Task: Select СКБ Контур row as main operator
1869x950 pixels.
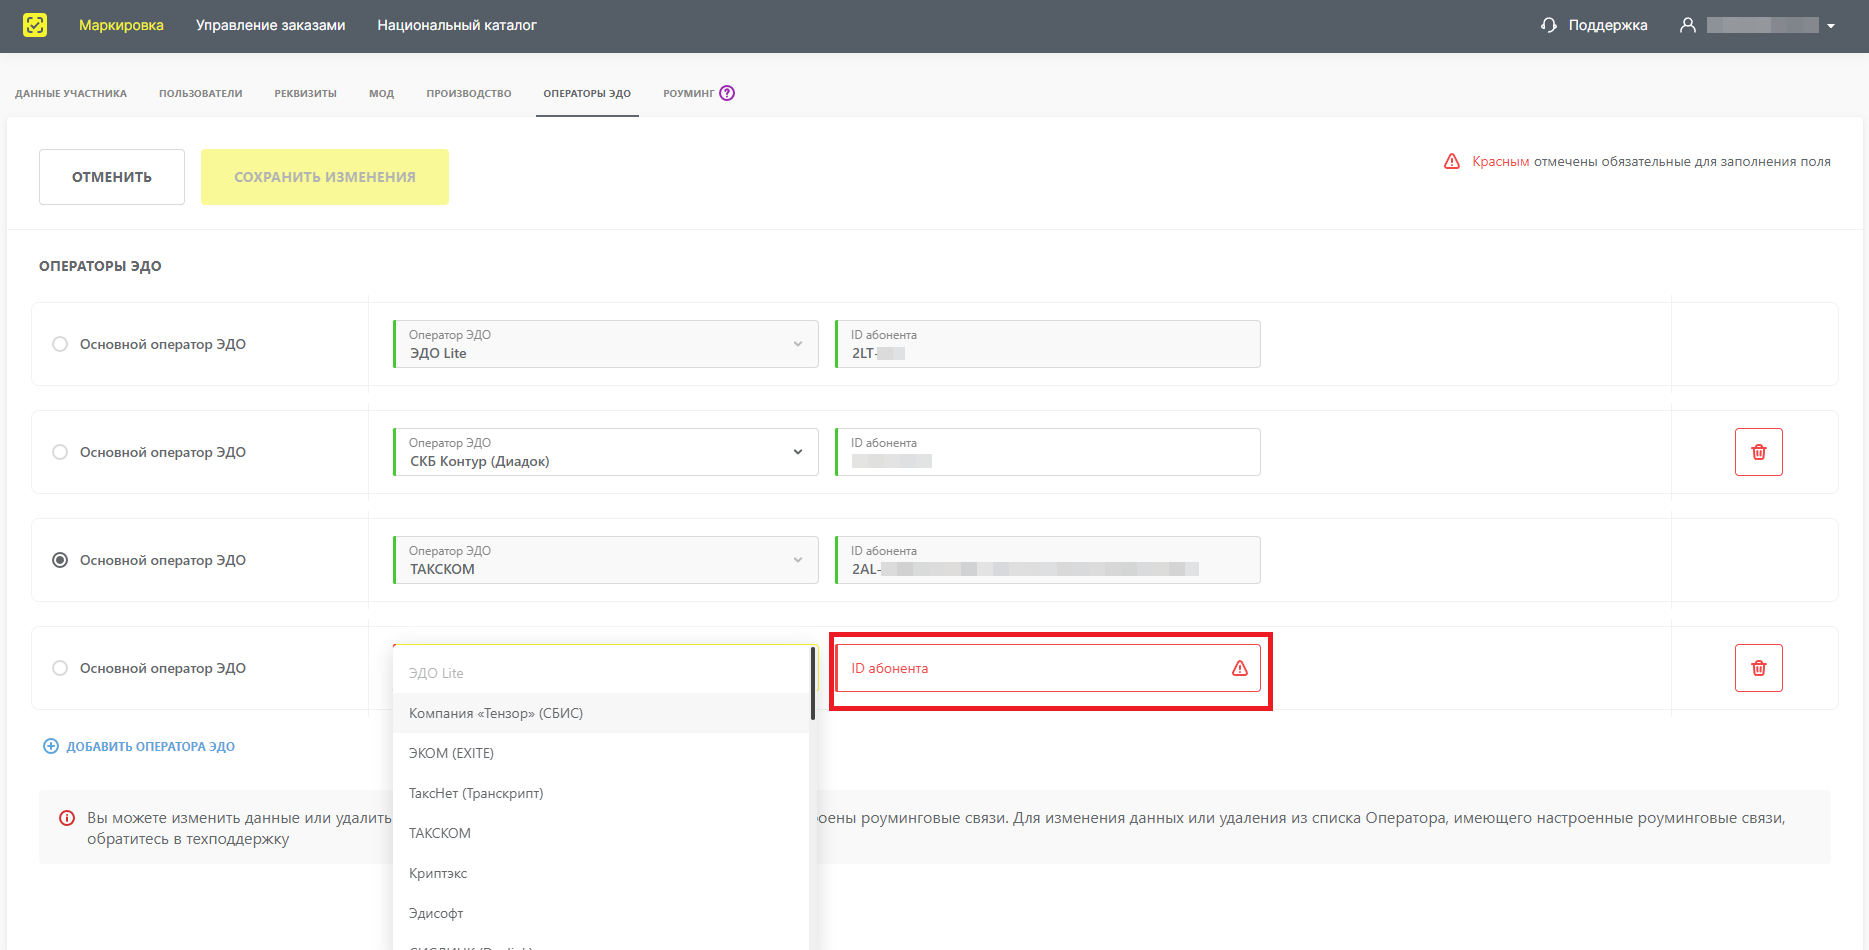Action: tap(60, 452)
